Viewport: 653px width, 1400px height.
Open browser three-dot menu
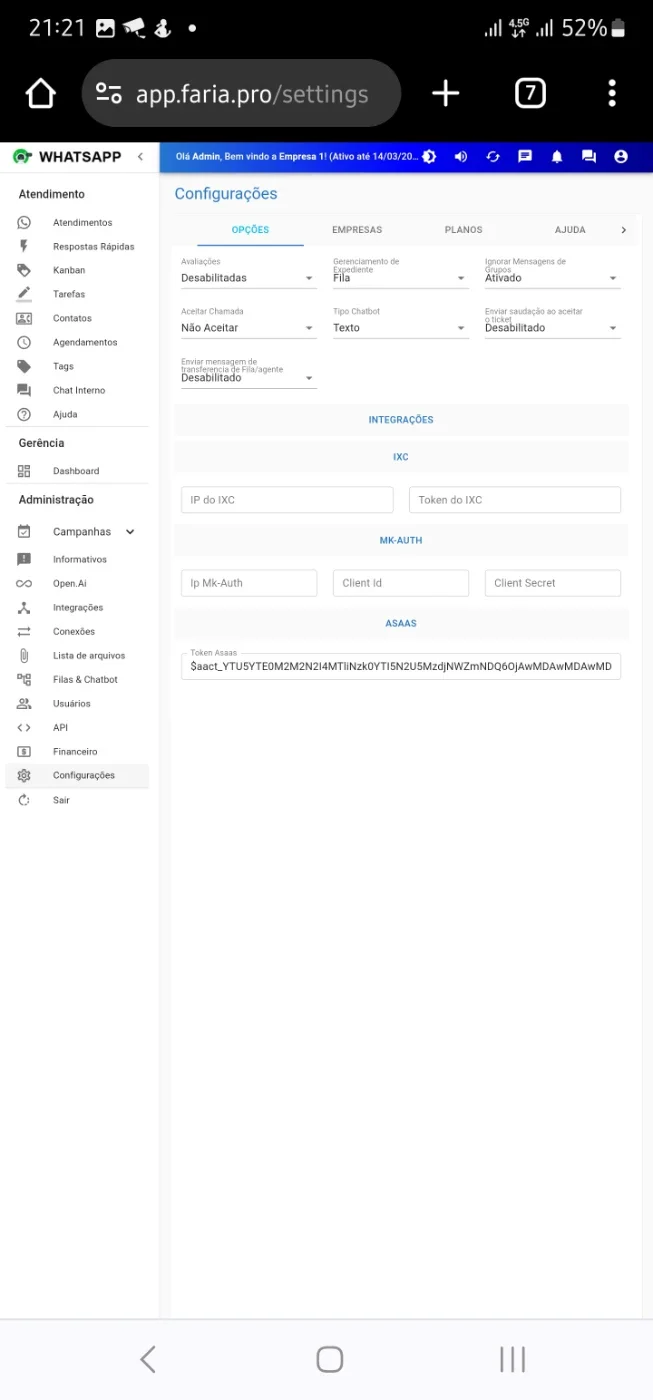612,94
